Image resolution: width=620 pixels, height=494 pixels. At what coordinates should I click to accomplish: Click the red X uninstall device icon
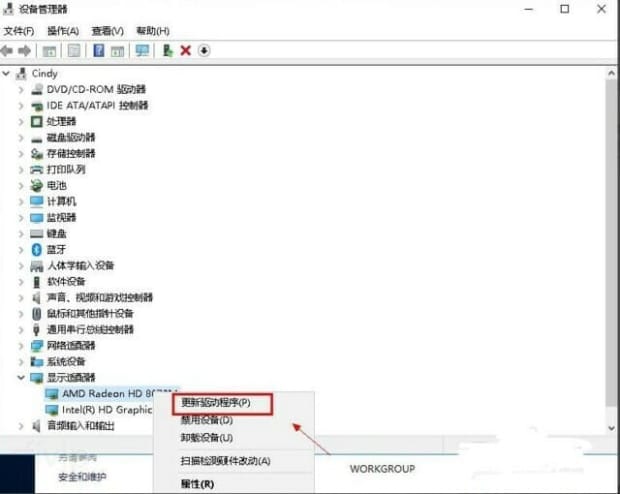point(185,50)
